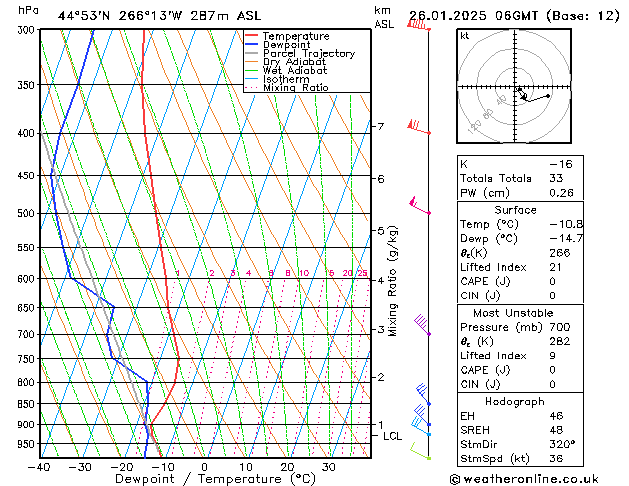Click the pink mixing ratio label 25
This screenshot has height=486, width=629.
363,273
